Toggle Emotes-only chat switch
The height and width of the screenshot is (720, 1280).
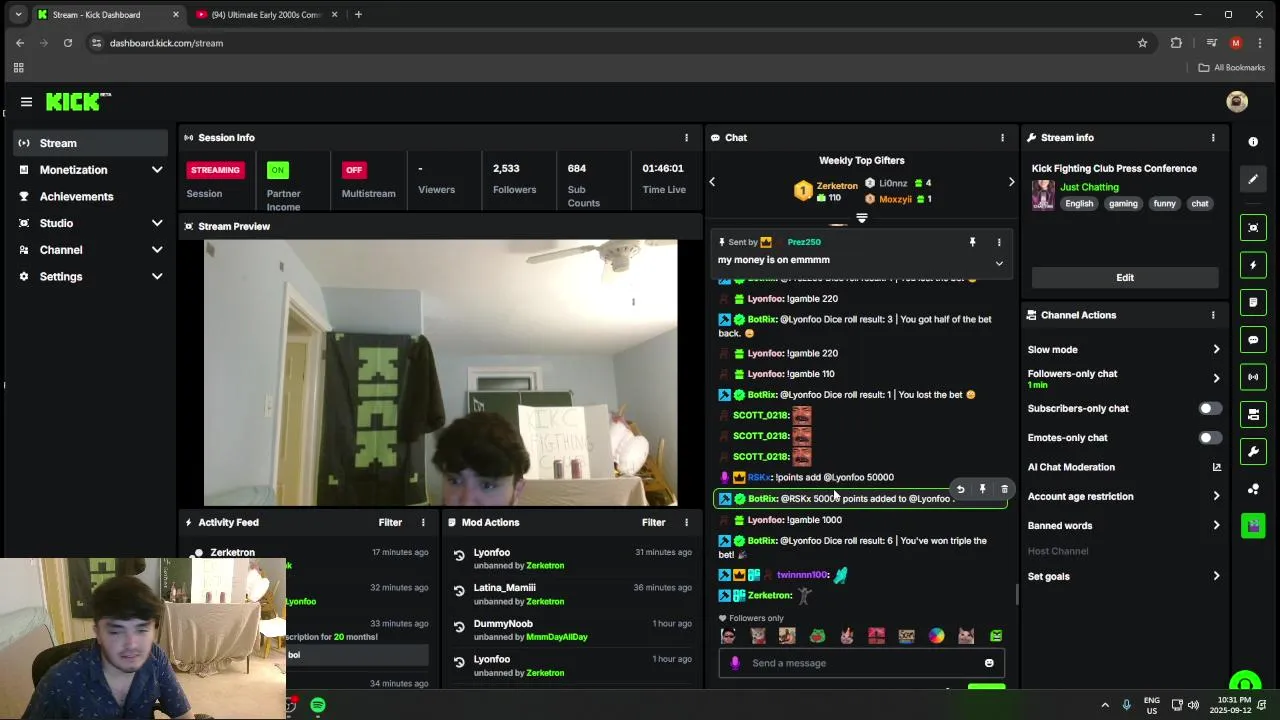pyautogui.click(x=1209, y=437)
